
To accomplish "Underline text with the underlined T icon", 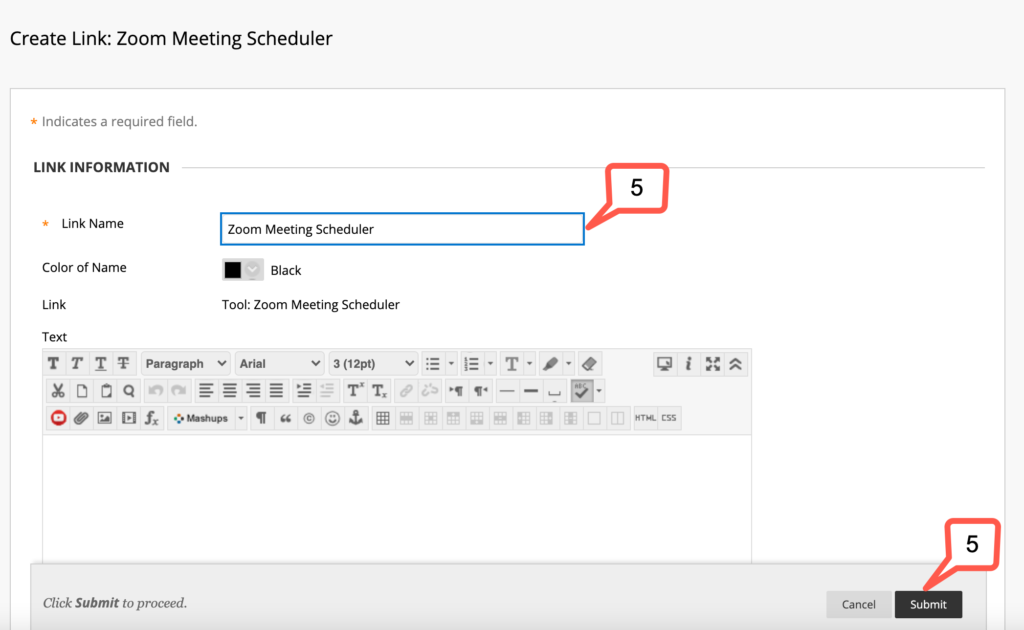I will [x=101, y=364].
